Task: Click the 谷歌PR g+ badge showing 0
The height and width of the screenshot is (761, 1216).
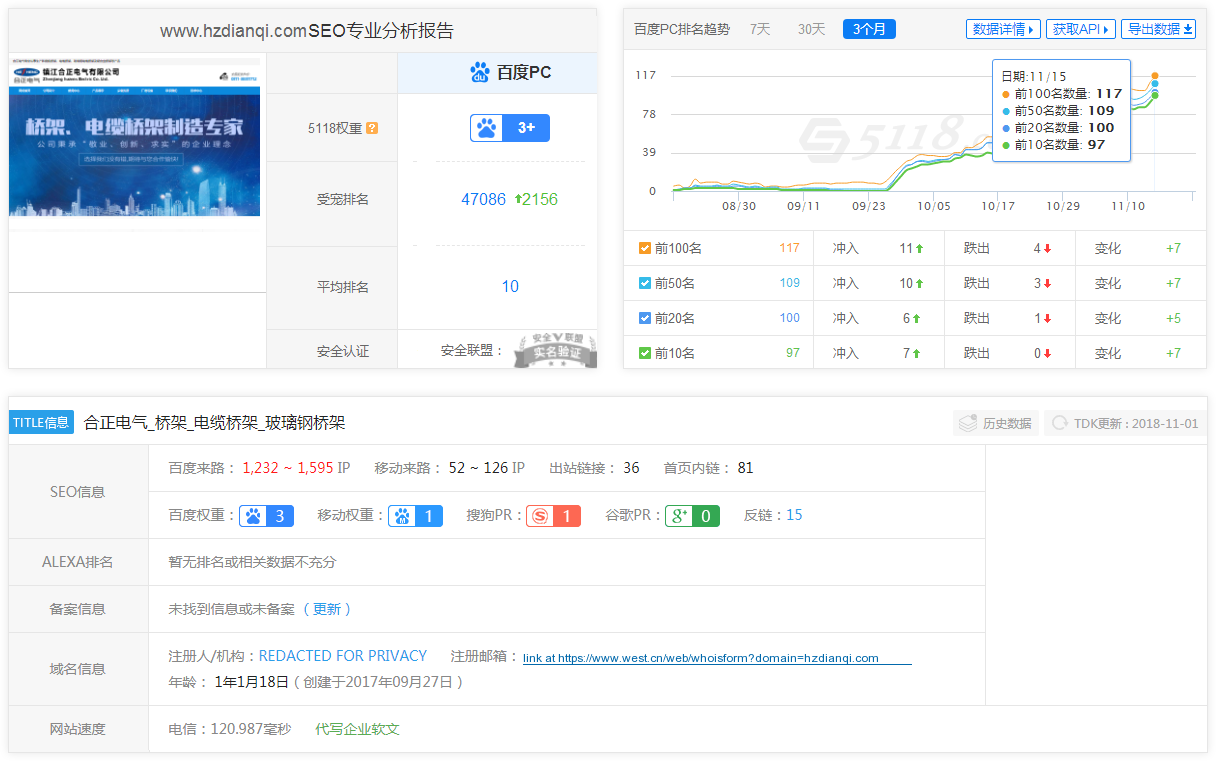Action: point(692,516)
